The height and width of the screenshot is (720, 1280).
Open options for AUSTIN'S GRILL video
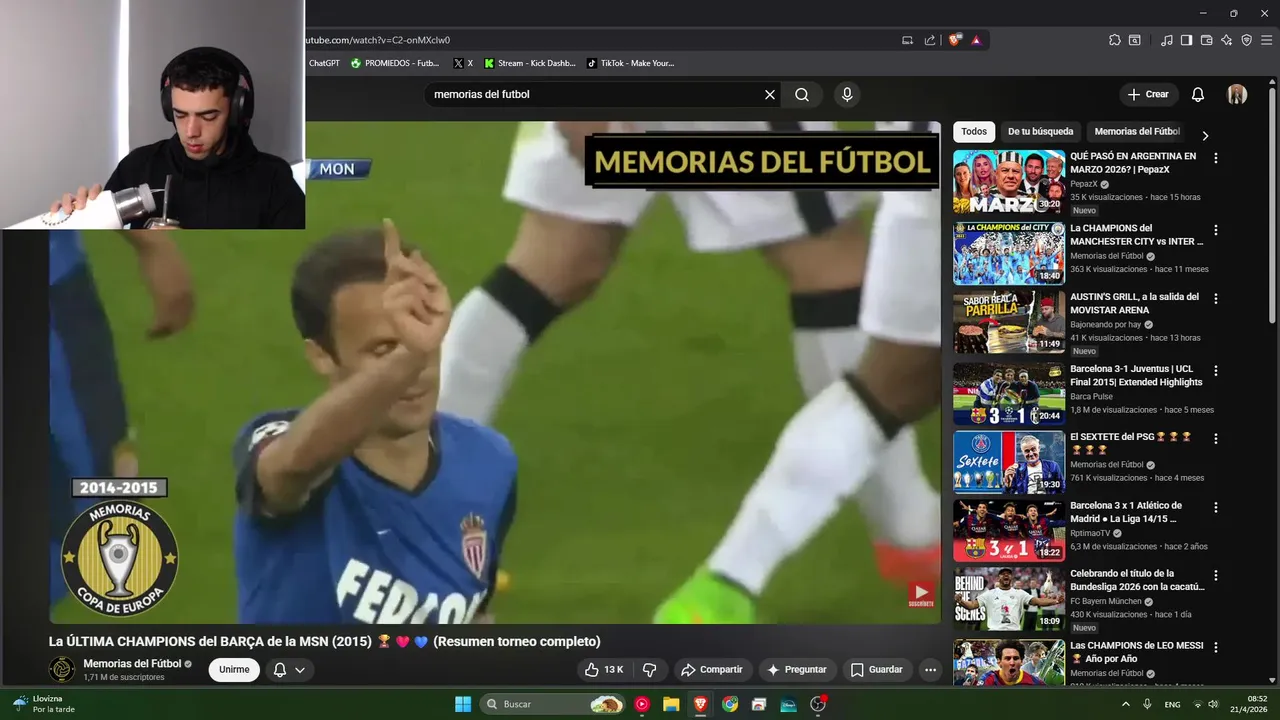click(1216, 299)
